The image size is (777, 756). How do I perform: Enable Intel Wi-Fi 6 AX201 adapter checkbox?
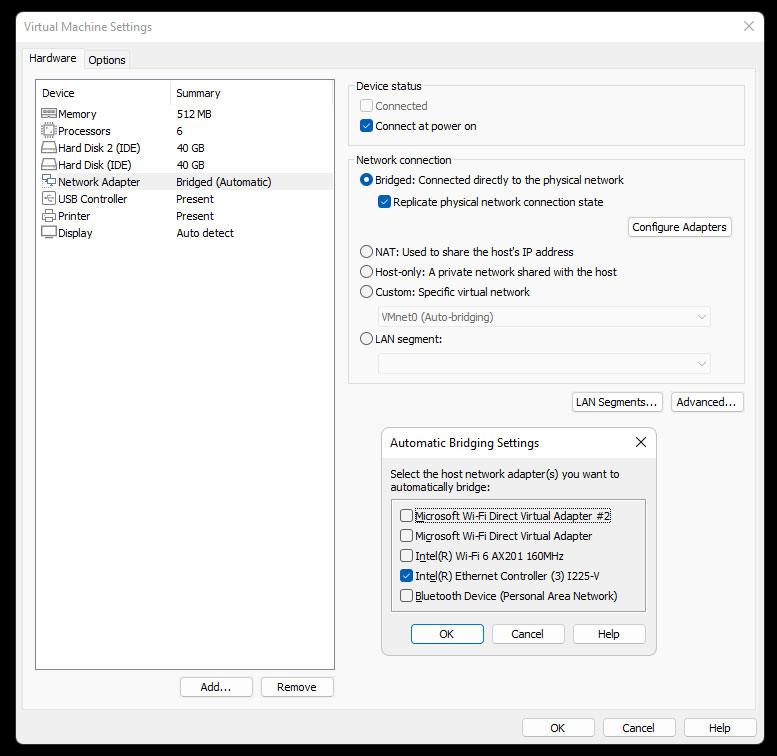click(x=406, y=556)
